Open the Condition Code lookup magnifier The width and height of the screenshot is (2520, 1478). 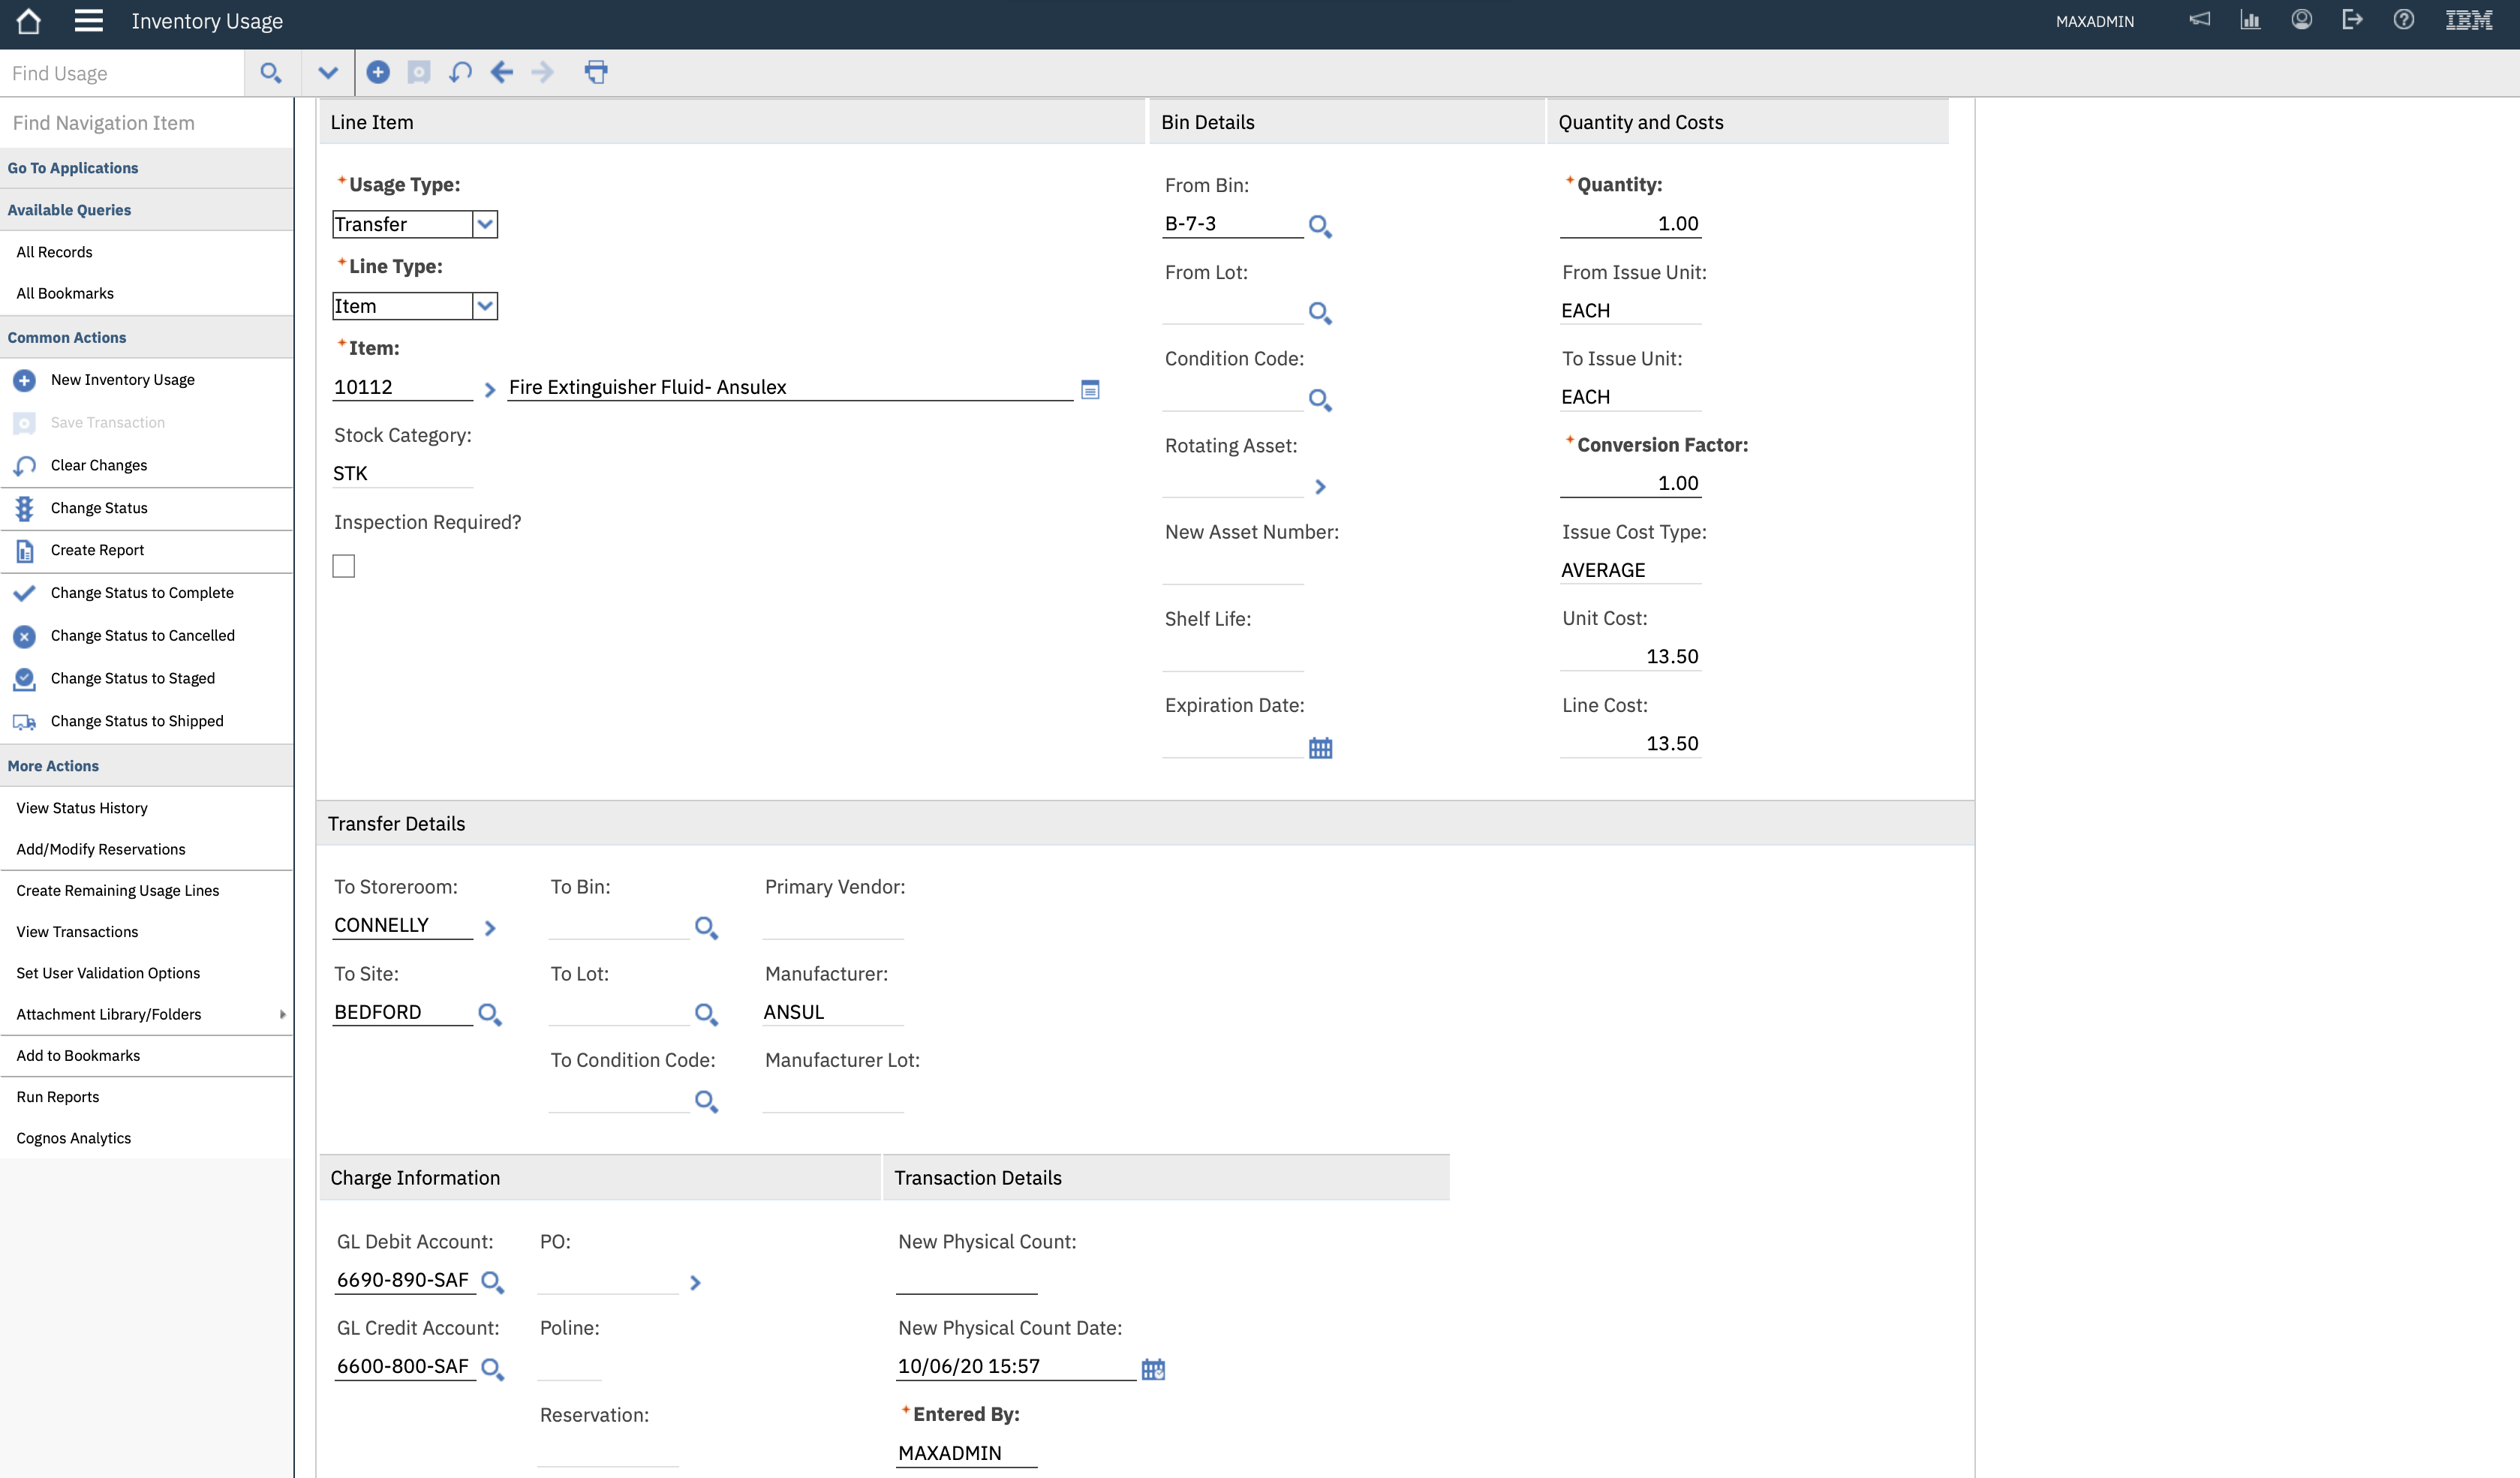point(1319,400)
